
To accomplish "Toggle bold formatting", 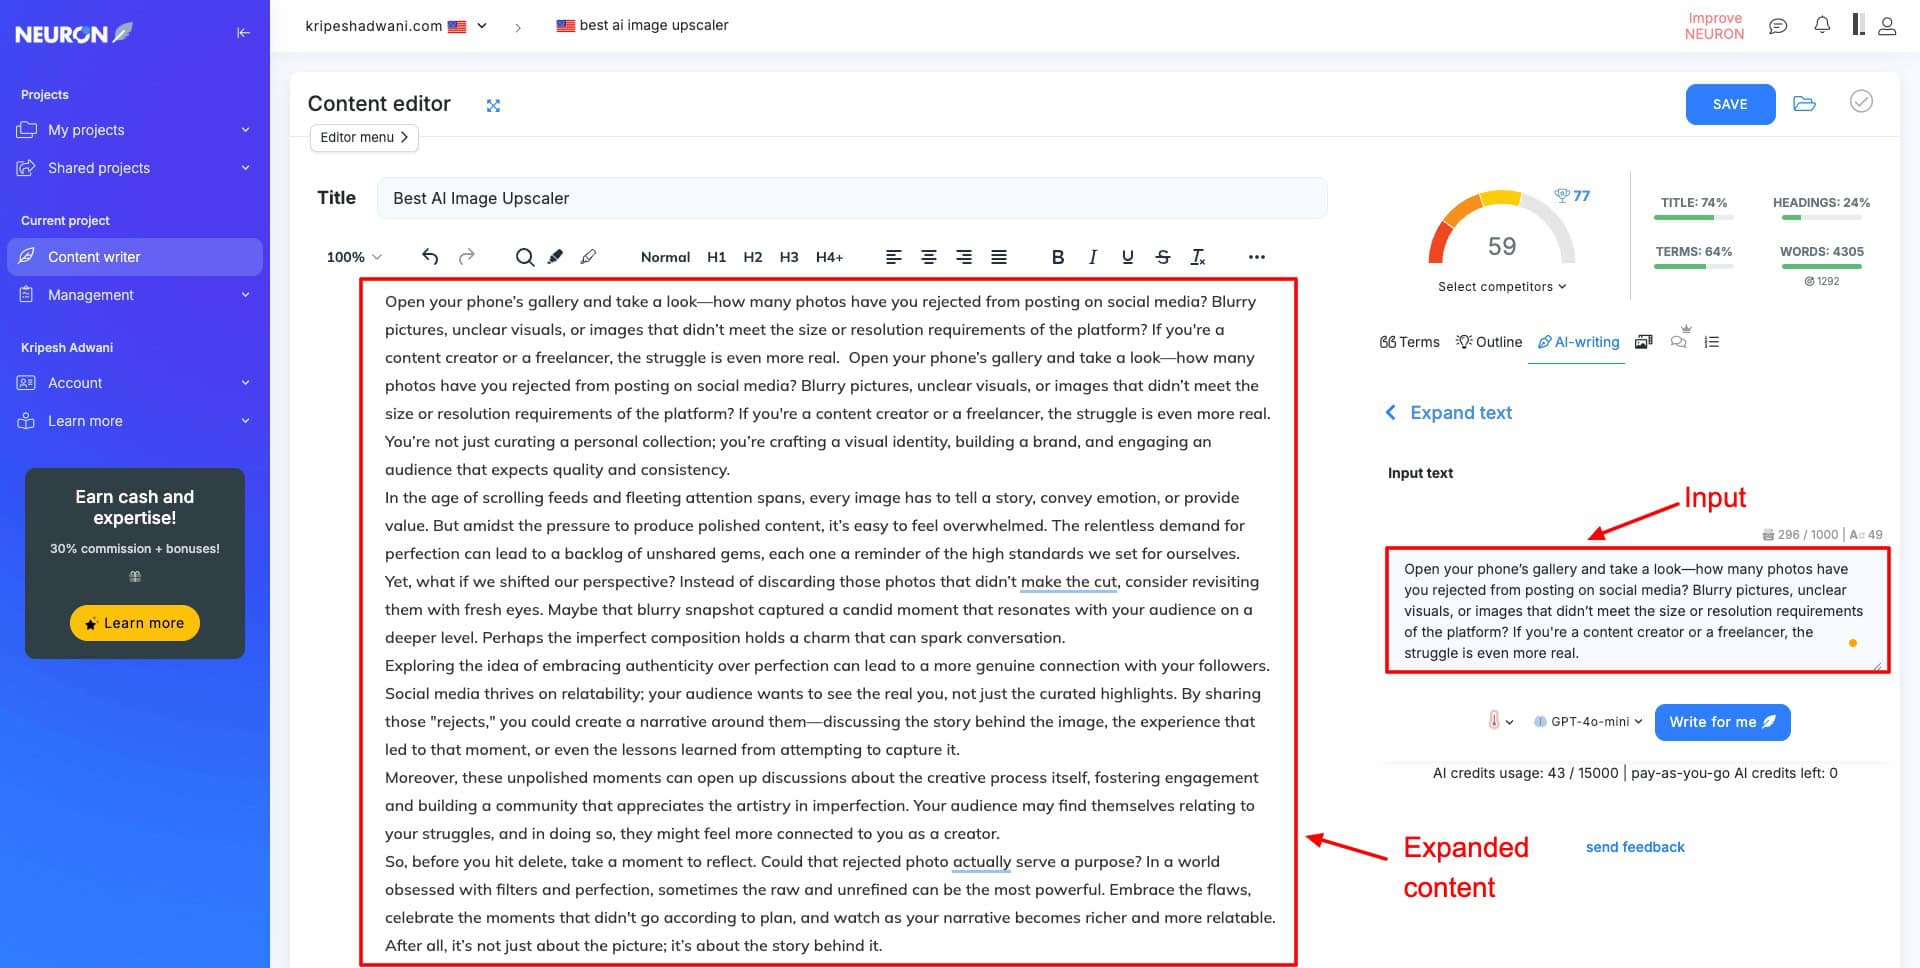I will [x=1057, y=257].
